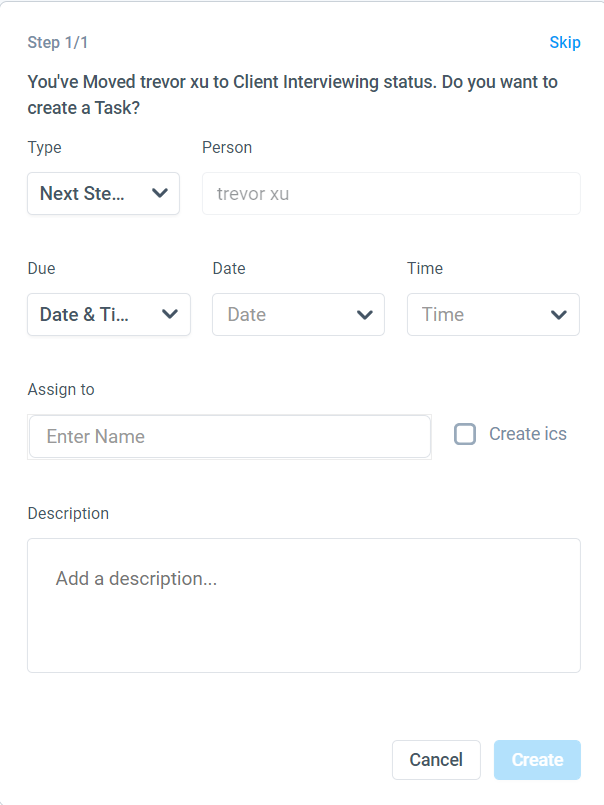604x805 pixels.
Task: Click the chevron arrow in the Due field
Action: coord(170,314)
